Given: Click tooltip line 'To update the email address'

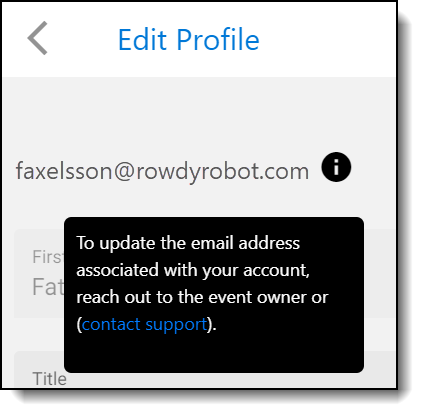Looking at the screenshot, I should [188, 243].
